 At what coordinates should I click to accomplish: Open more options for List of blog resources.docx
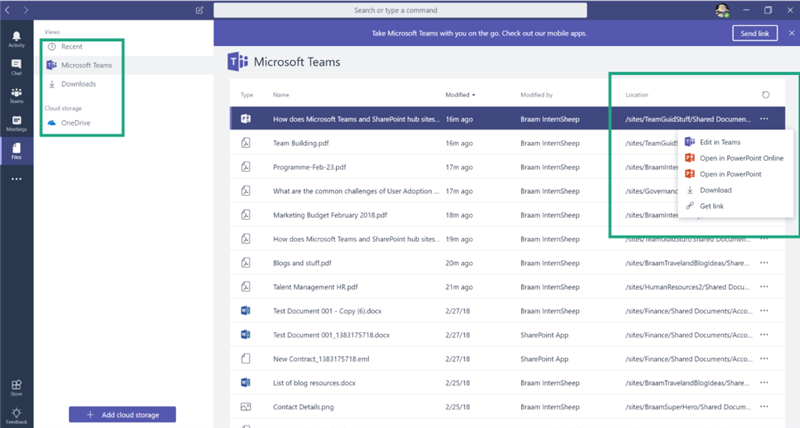pyautogui.click(x=764, y=383)
